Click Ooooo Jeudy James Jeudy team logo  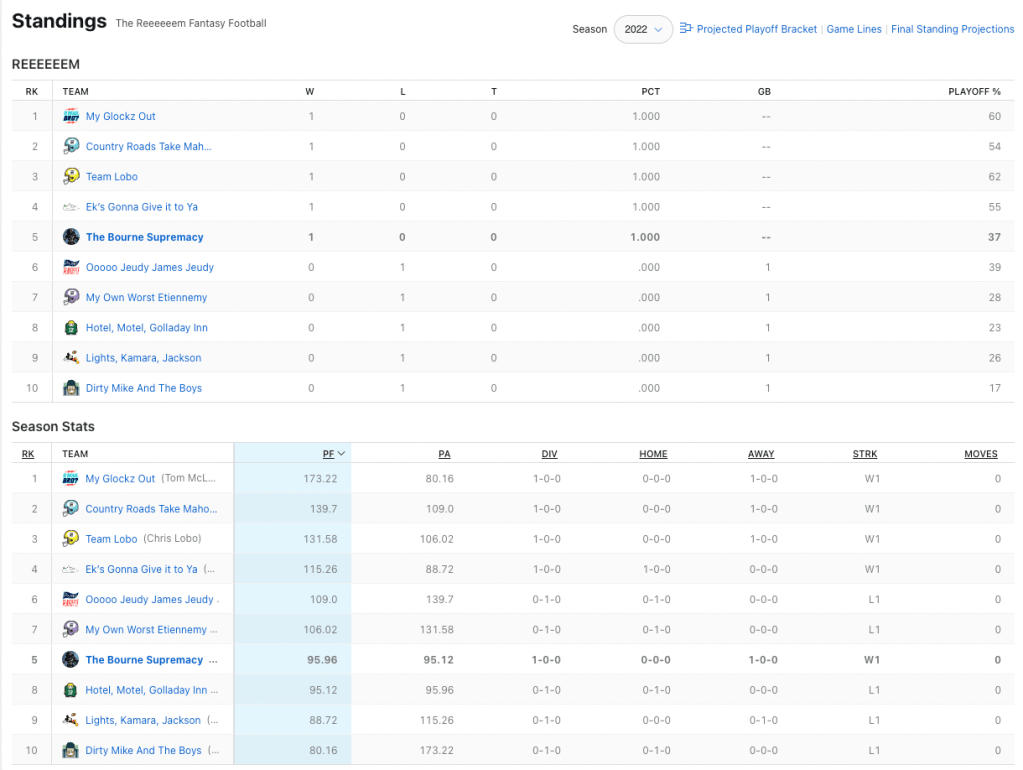(71, 267)
